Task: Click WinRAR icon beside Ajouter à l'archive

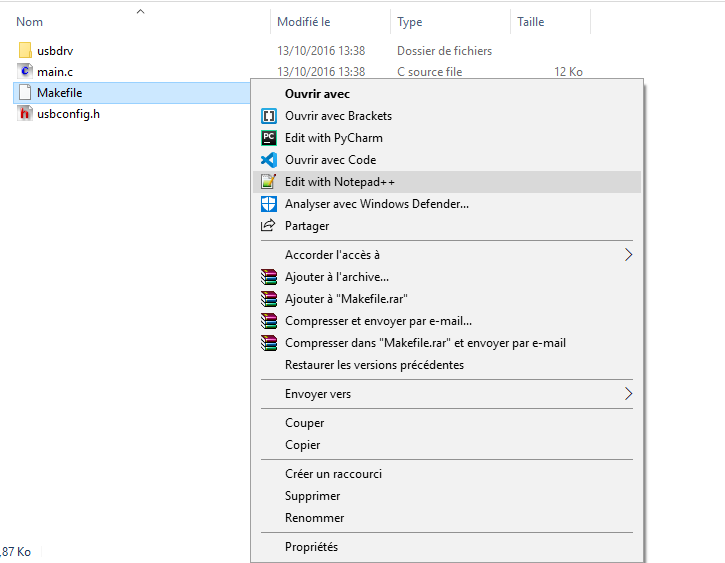Action: (x=268, y=277)
